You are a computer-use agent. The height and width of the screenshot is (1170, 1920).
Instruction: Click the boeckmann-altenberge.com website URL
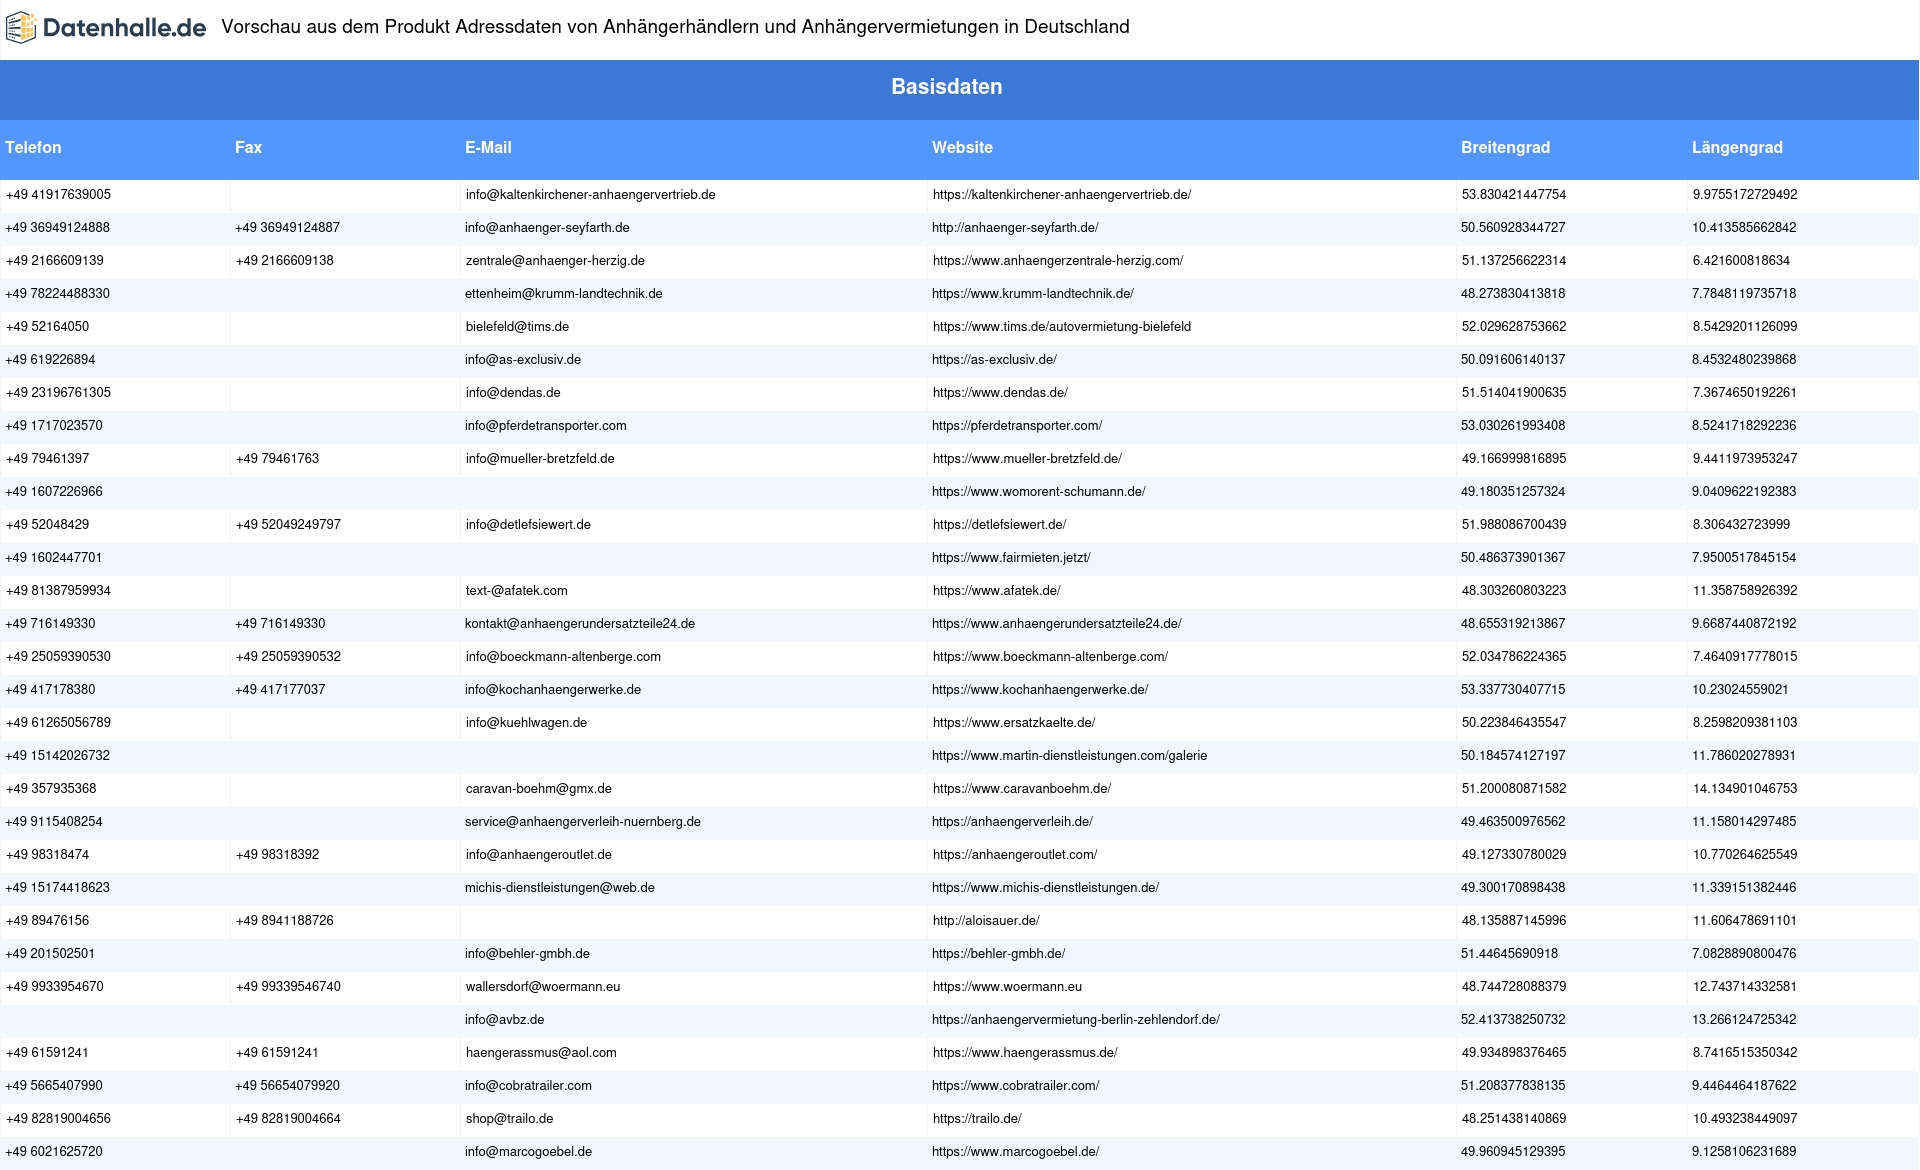(1050, 657)
